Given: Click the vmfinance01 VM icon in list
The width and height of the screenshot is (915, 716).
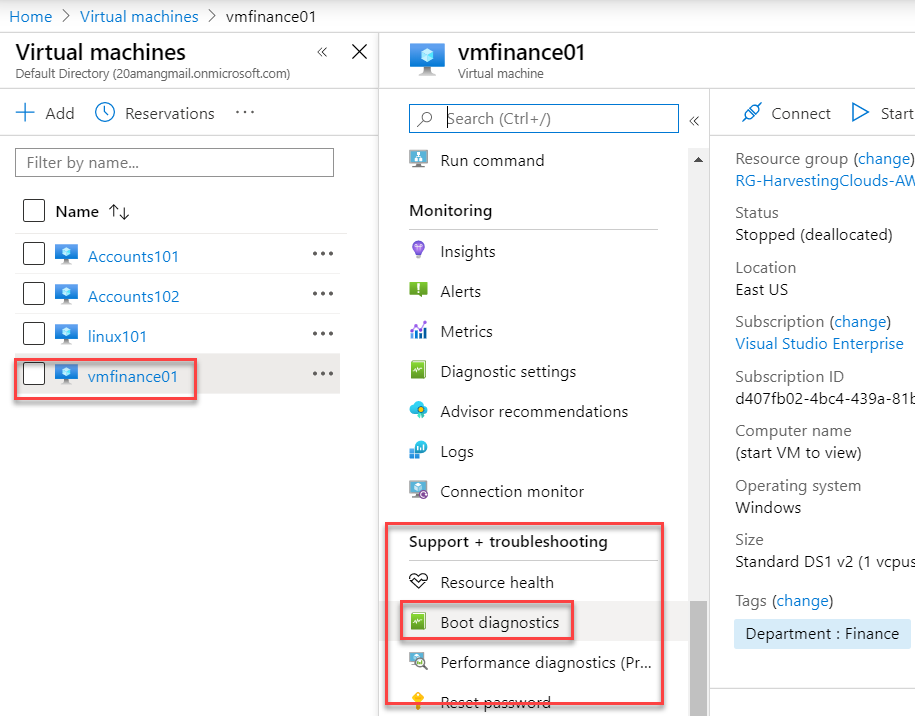Looking at the screenshot, I should 67,375.
